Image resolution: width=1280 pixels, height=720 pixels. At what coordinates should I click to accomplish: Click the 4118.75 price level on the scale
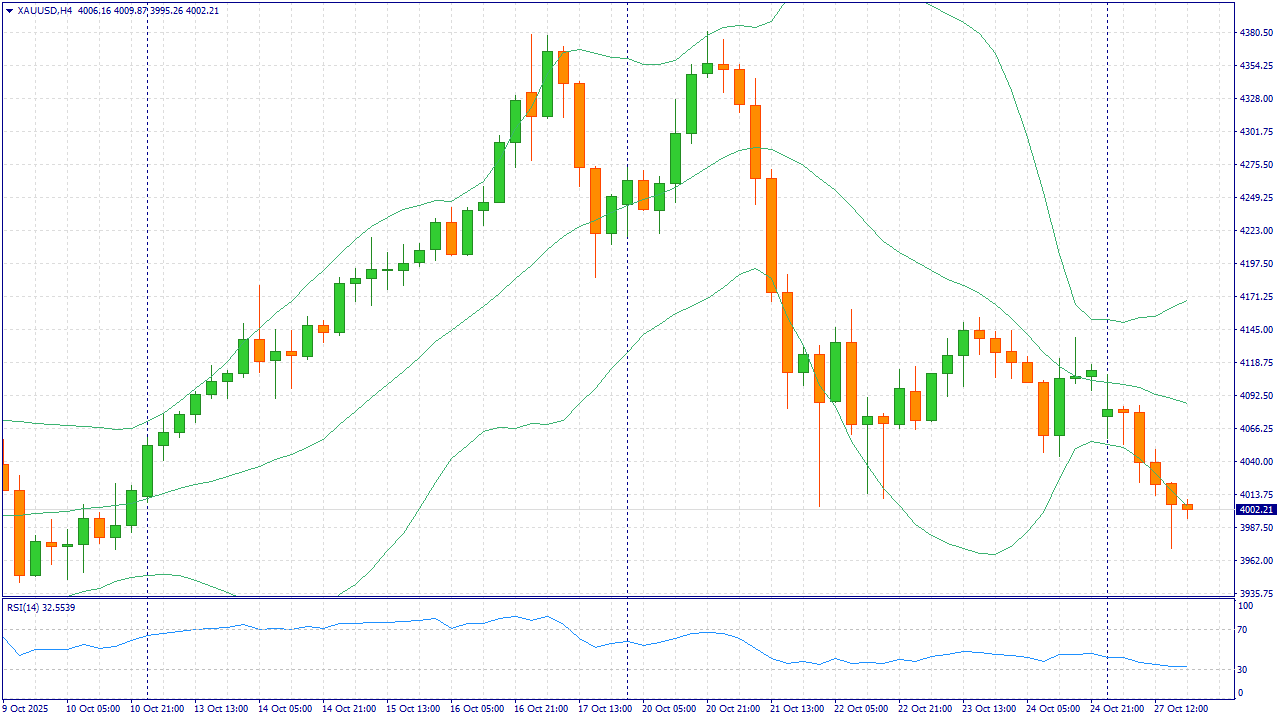click(1255, 363)
